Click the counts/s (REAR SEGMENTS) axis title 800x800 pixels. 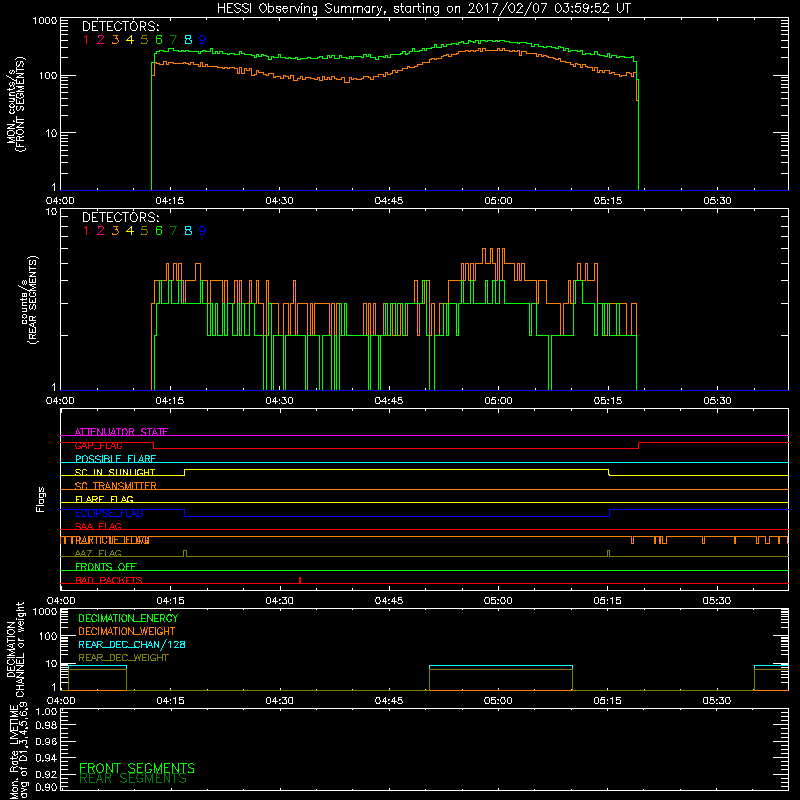point(28,299)
